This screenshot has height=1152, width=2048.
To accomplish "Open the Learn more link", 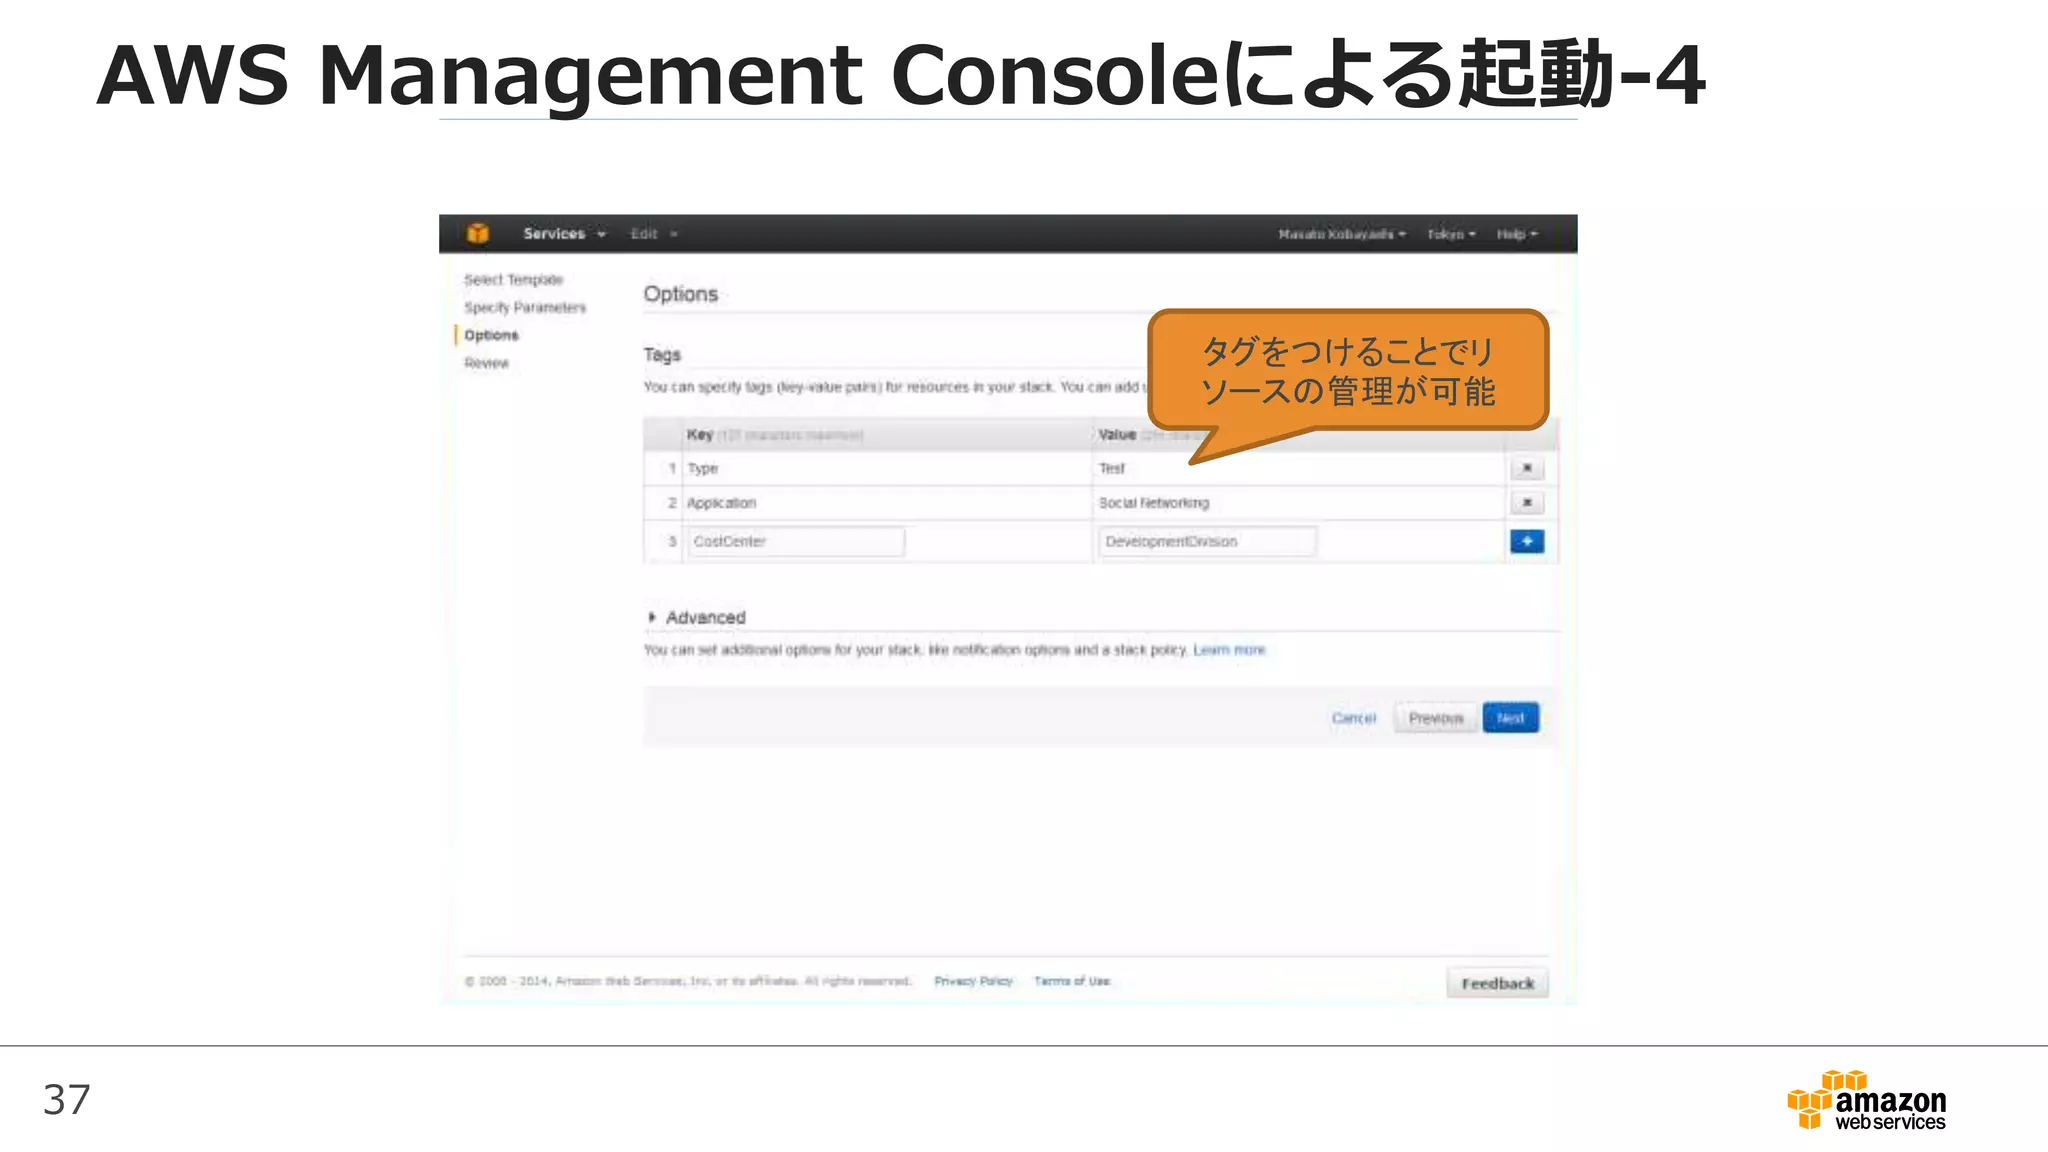I will (x=1229, y=650).
